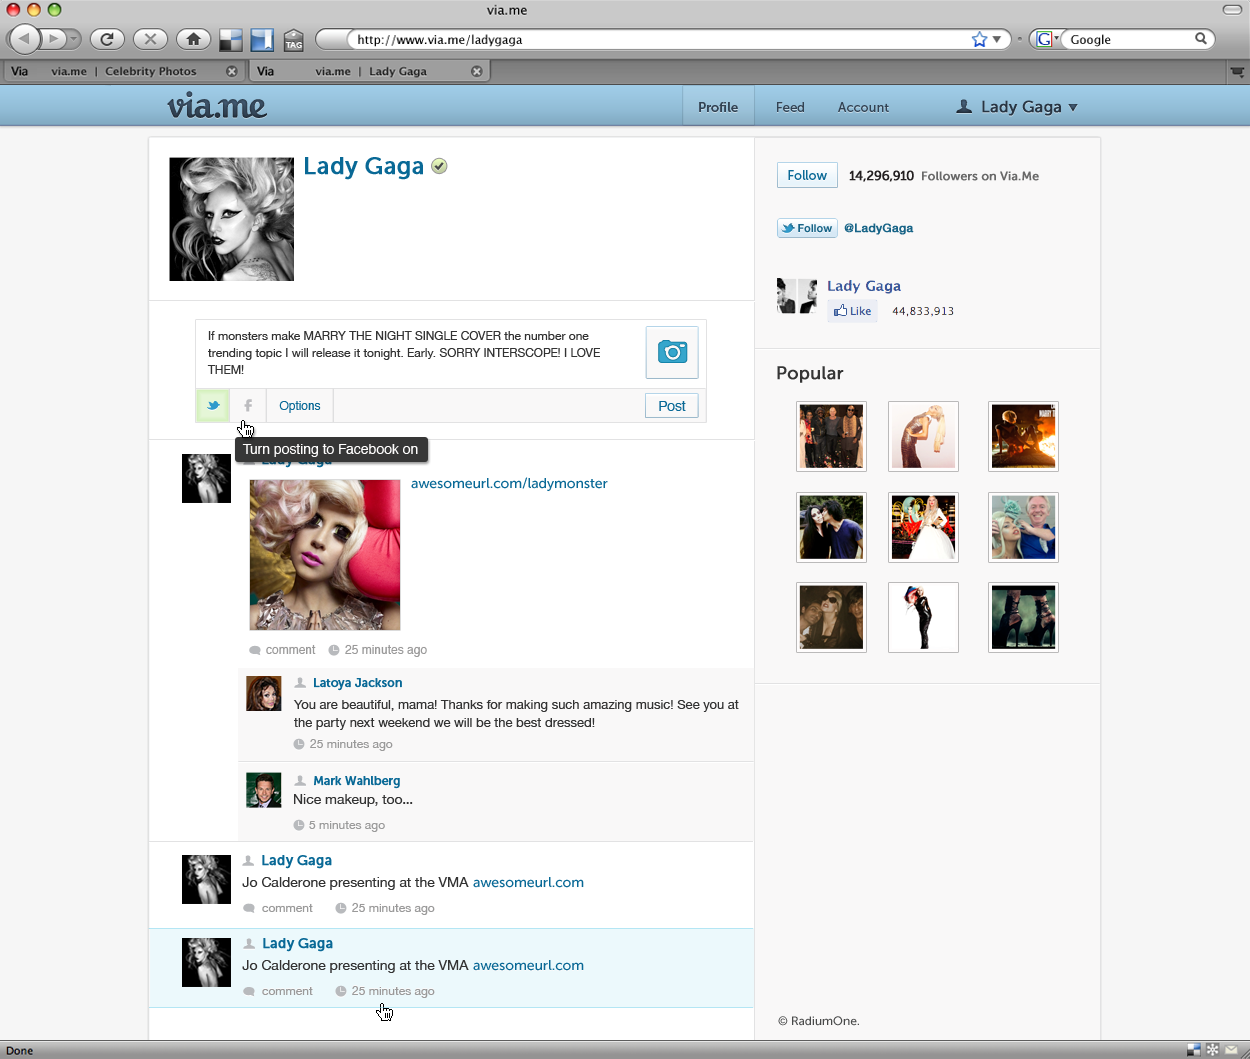Click the back navigation arrow
The height and width of the screenshot is (1059, 1250).
tap(25, 39)
